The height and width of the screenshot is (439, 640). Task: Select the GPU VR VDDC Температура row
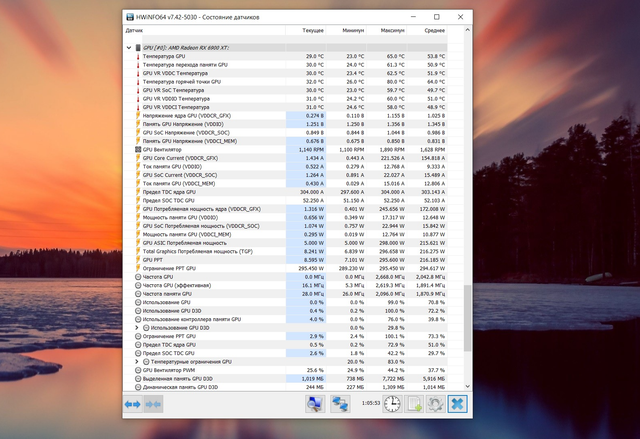coord(285,73)
